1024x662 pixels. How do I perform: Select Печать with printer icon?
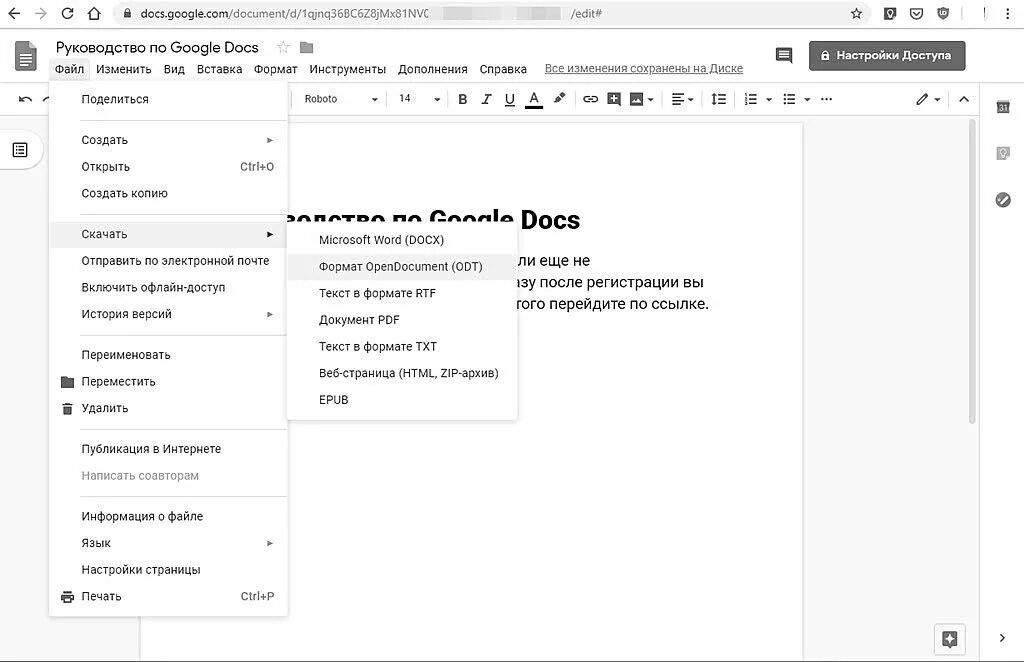(x=168, y=597)
